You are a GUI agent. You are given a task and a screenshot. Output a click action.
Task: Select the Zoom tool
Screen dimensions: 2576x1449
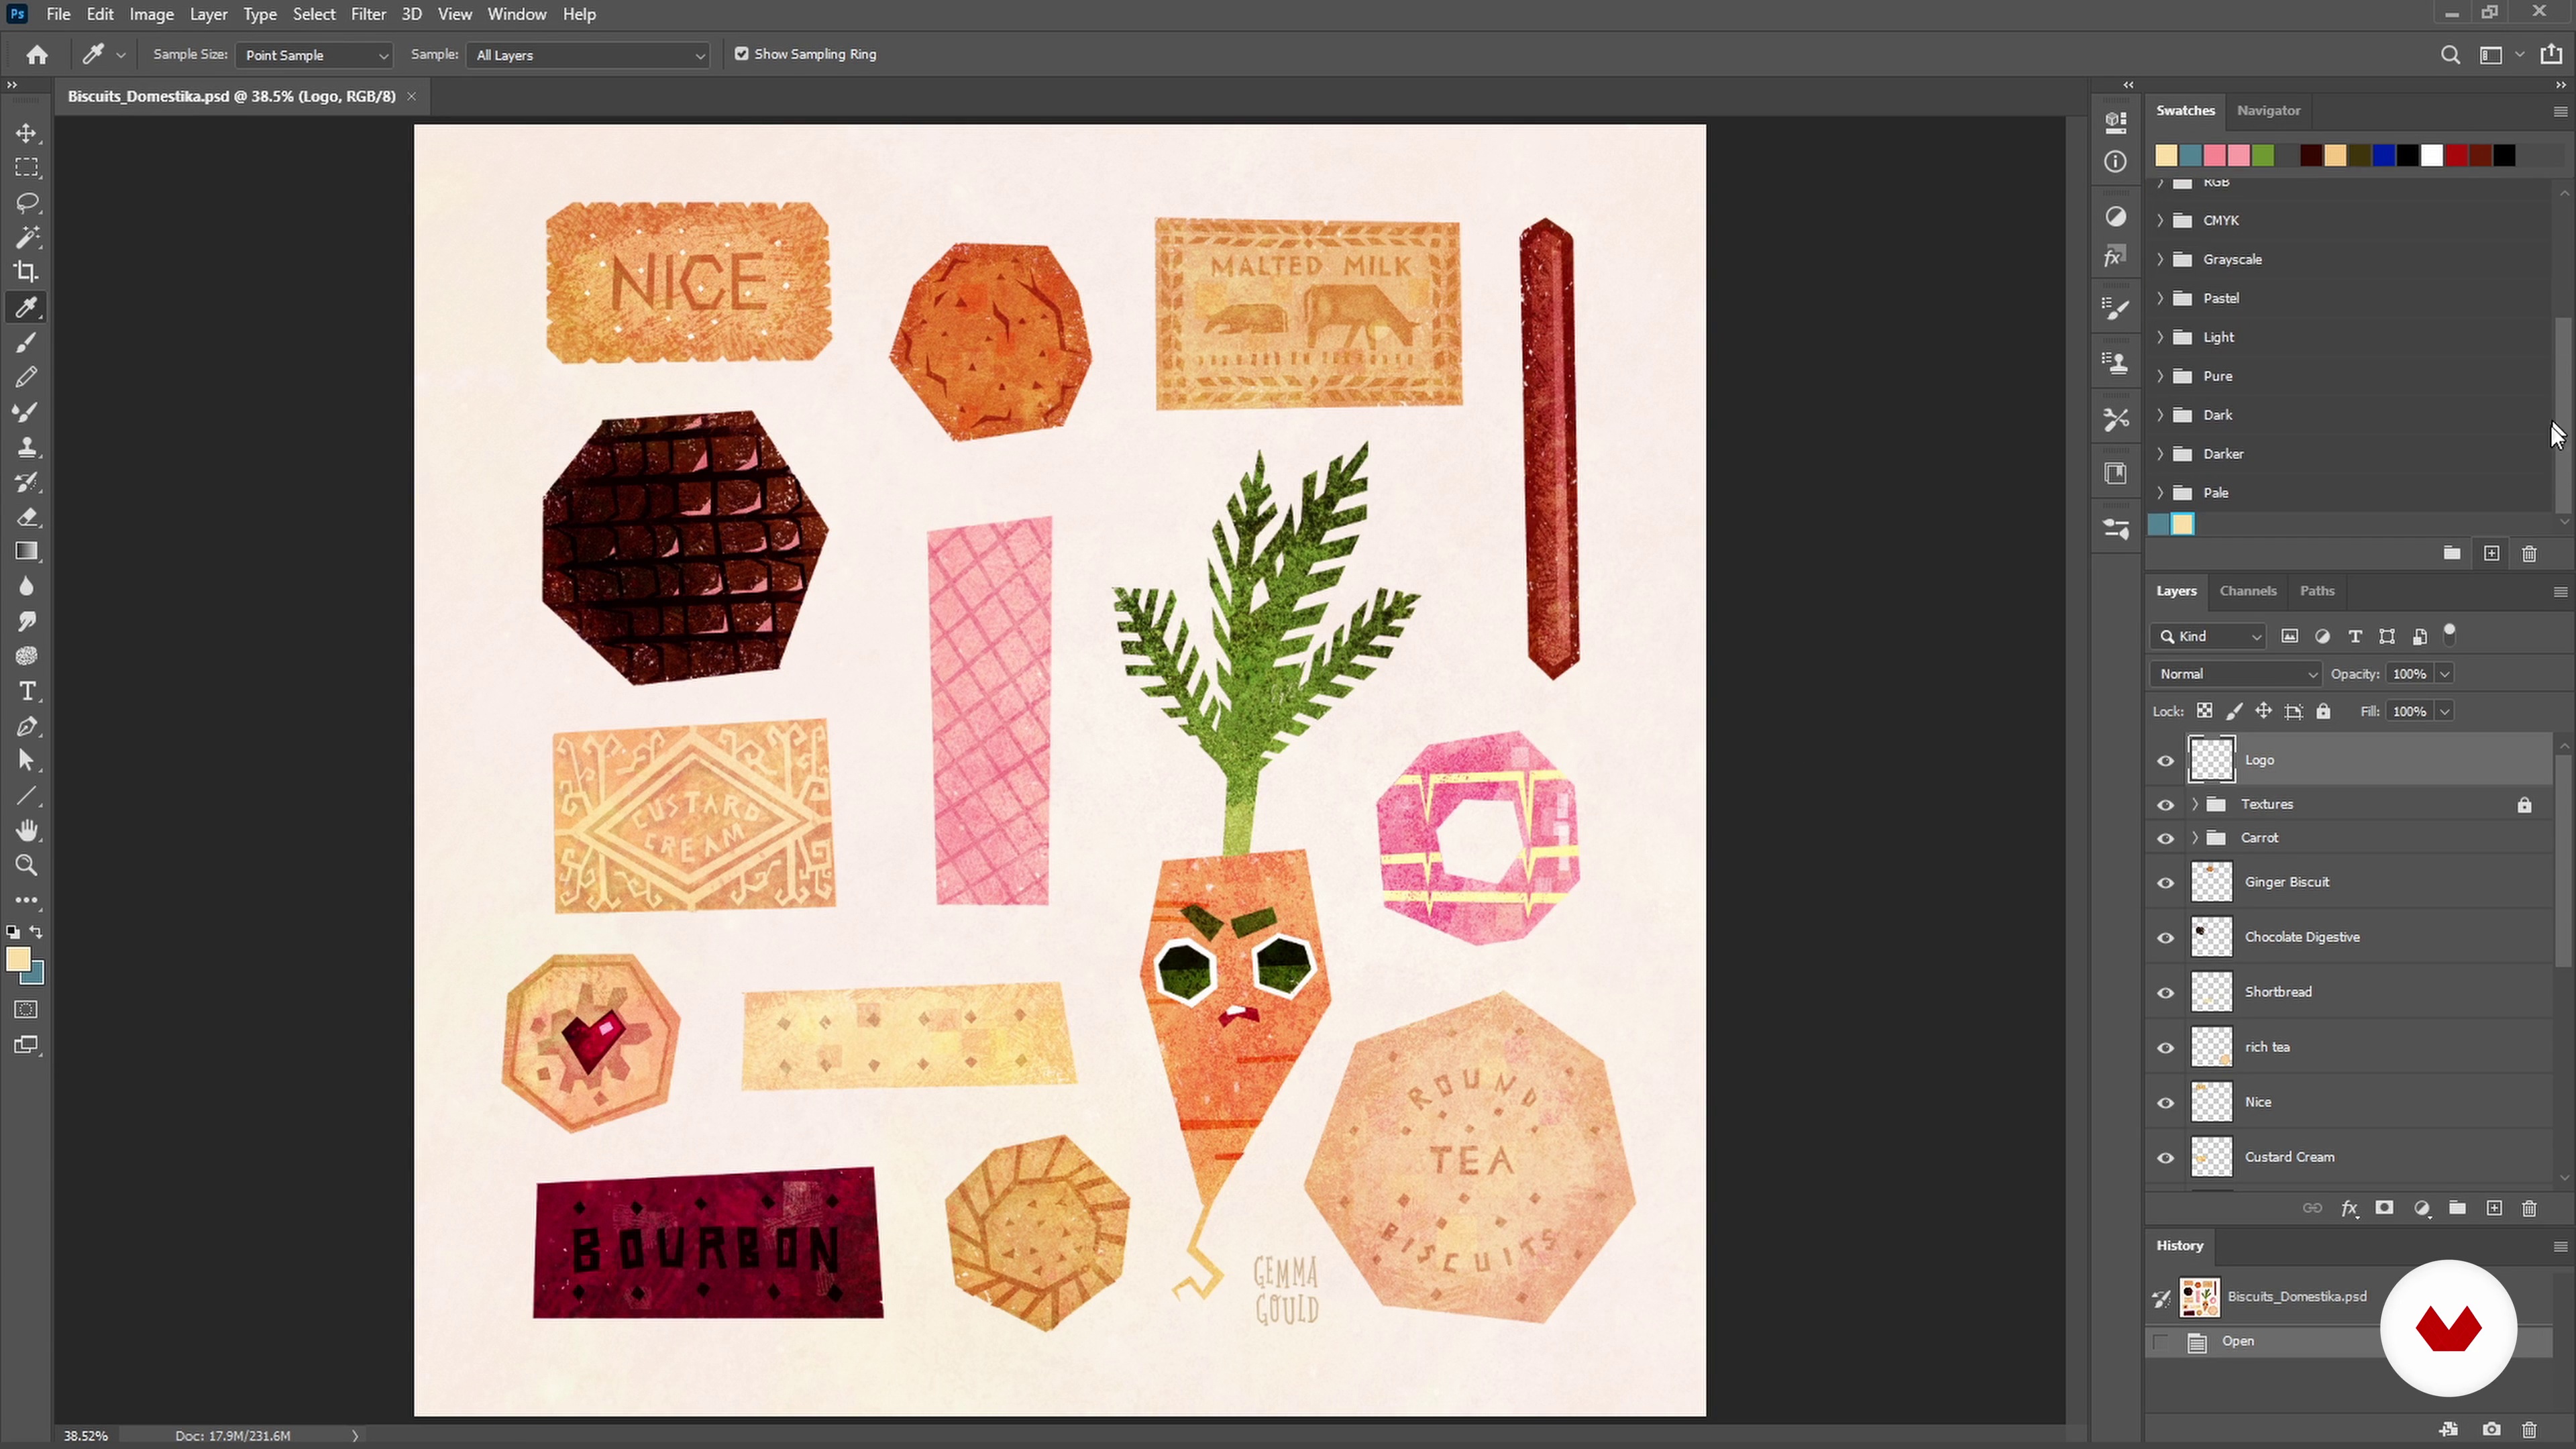coord(27,866)
